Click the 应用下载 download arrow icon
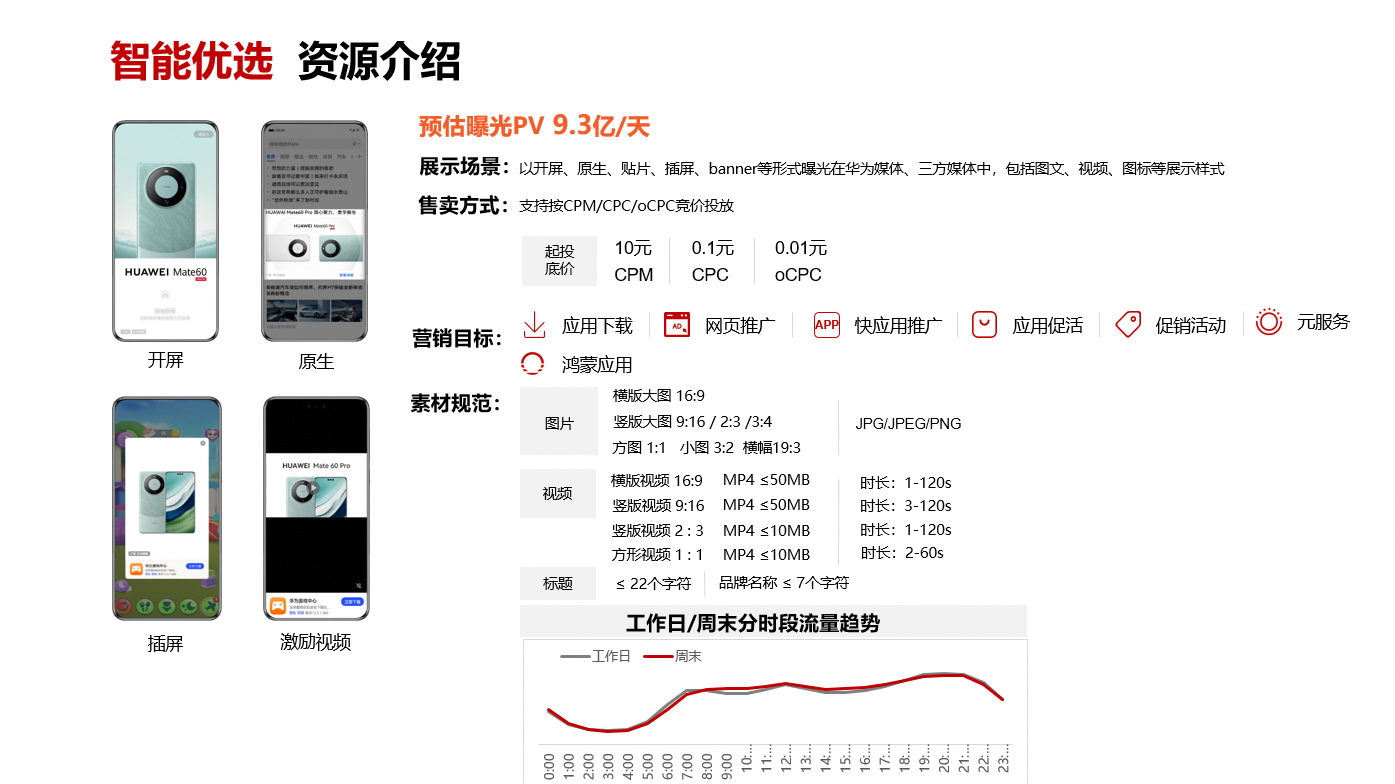 (535, 325)
